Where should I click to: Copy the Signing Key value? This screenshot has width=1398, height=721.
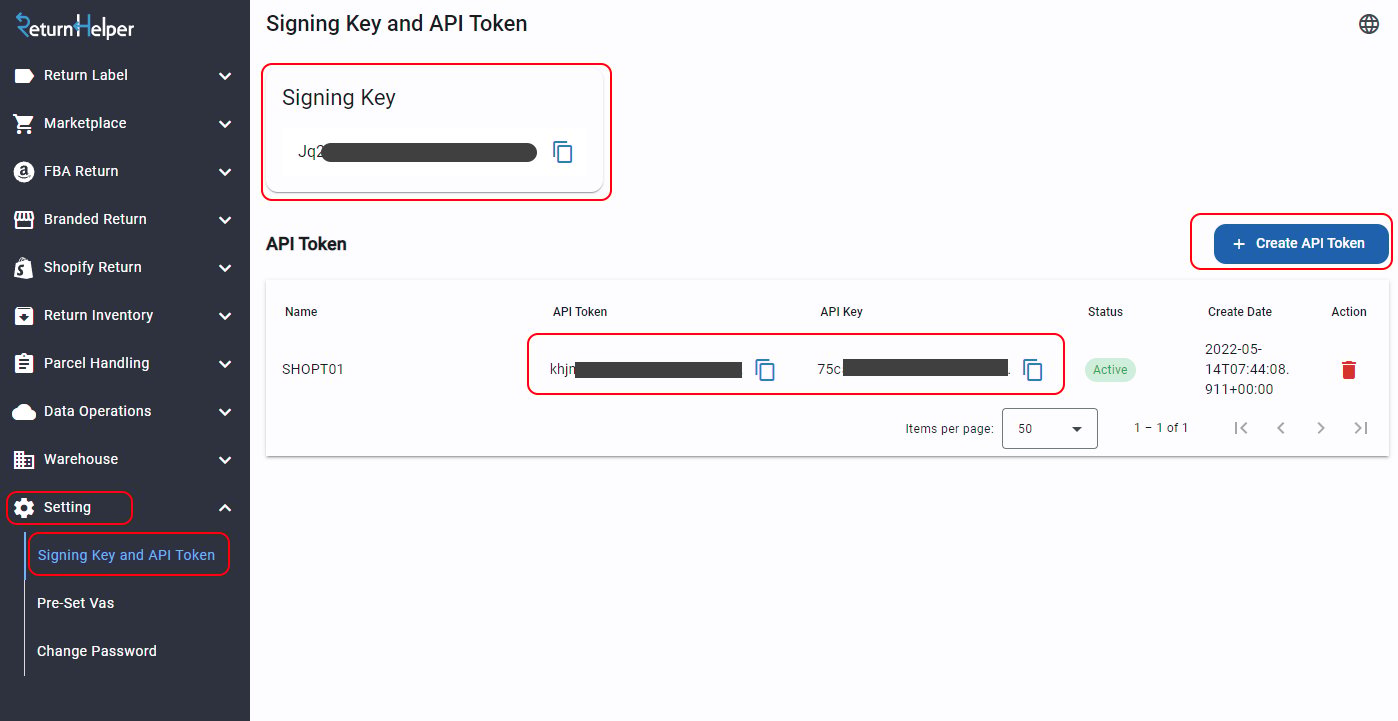click(x=563, y=152)
